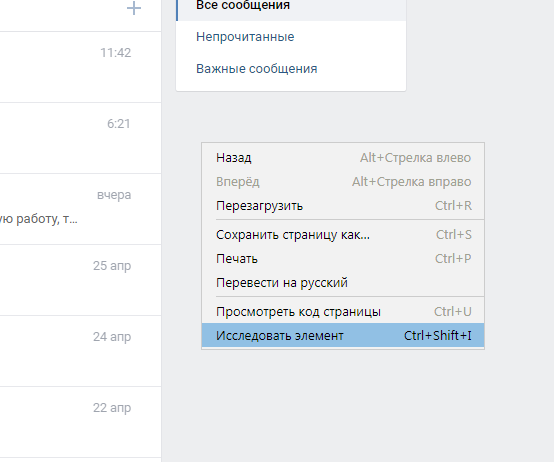Choose "Вперёд" in the context menu

343,182
